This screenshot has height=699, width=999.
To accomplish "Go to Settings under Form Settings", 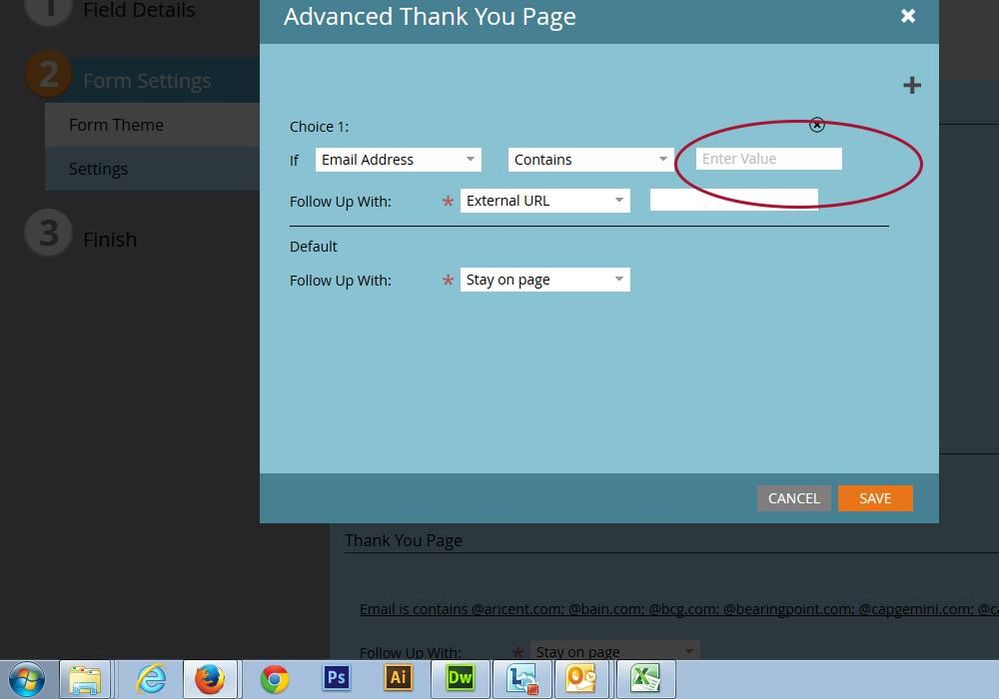I will [98, 169].
